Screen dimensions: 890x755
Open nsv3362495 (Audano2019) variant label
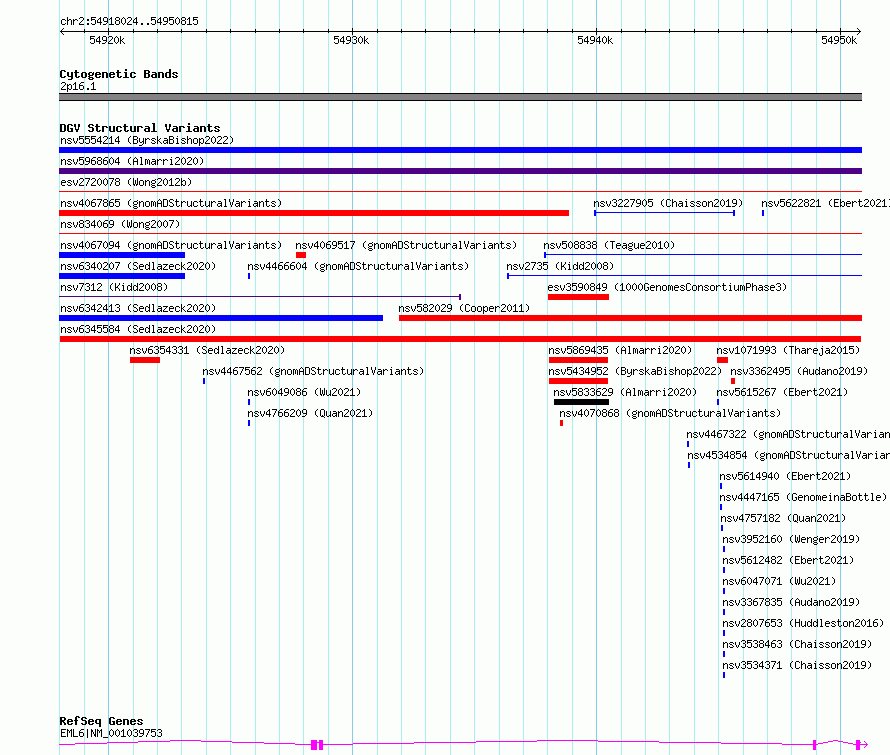(x=799, y=371)
